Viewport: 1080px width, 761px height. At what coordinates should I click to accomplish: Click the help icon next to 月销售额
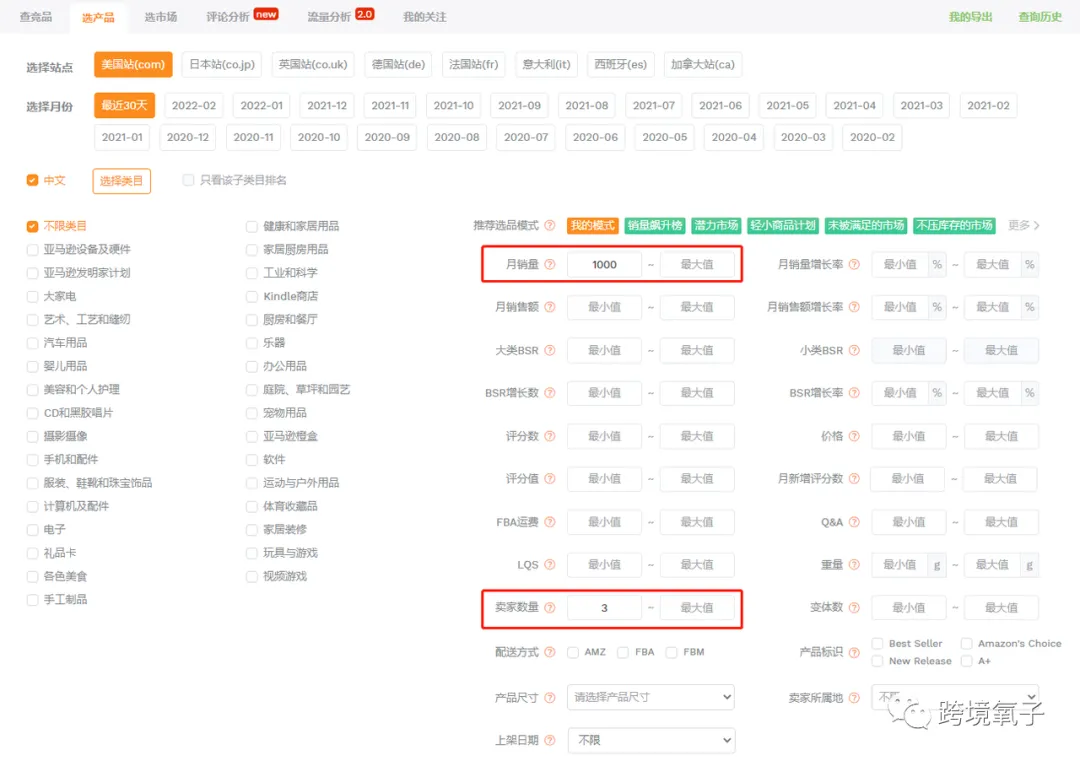[550, 307]
